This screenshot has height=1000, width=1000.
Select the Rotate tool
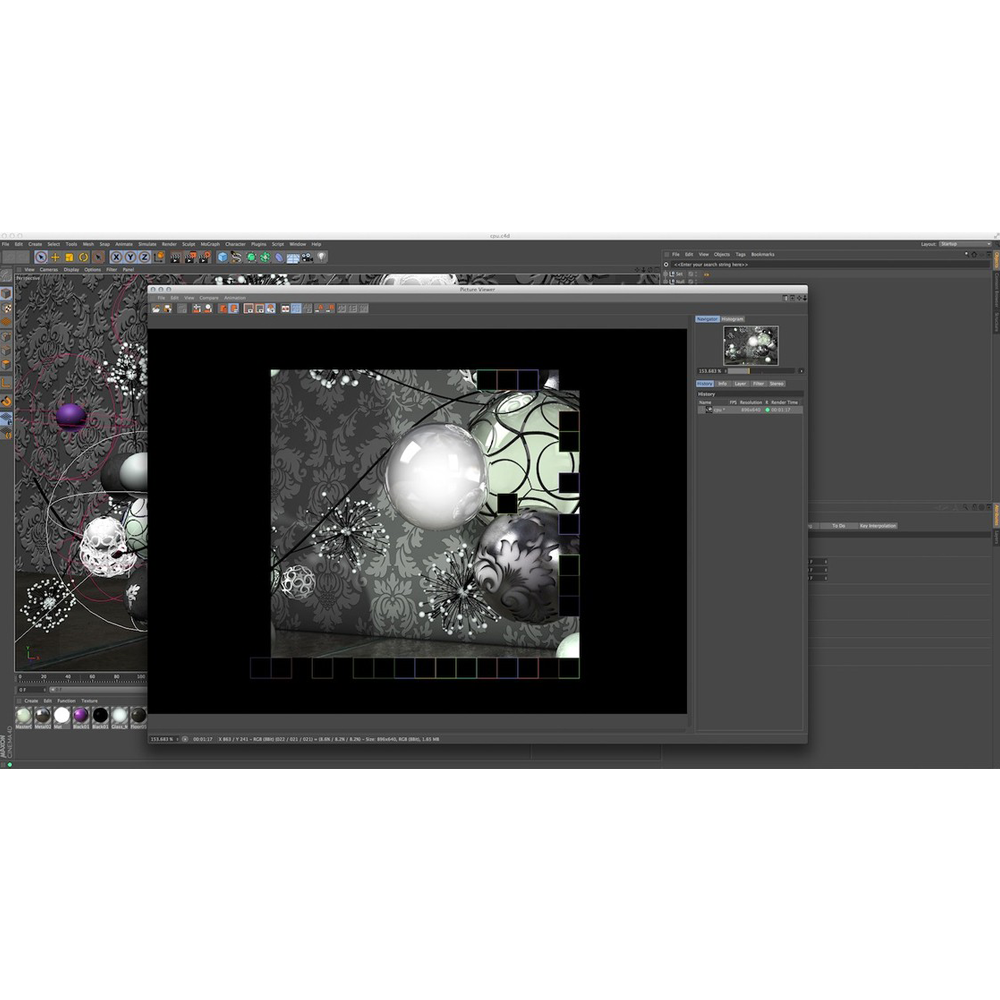pos(83,257)
